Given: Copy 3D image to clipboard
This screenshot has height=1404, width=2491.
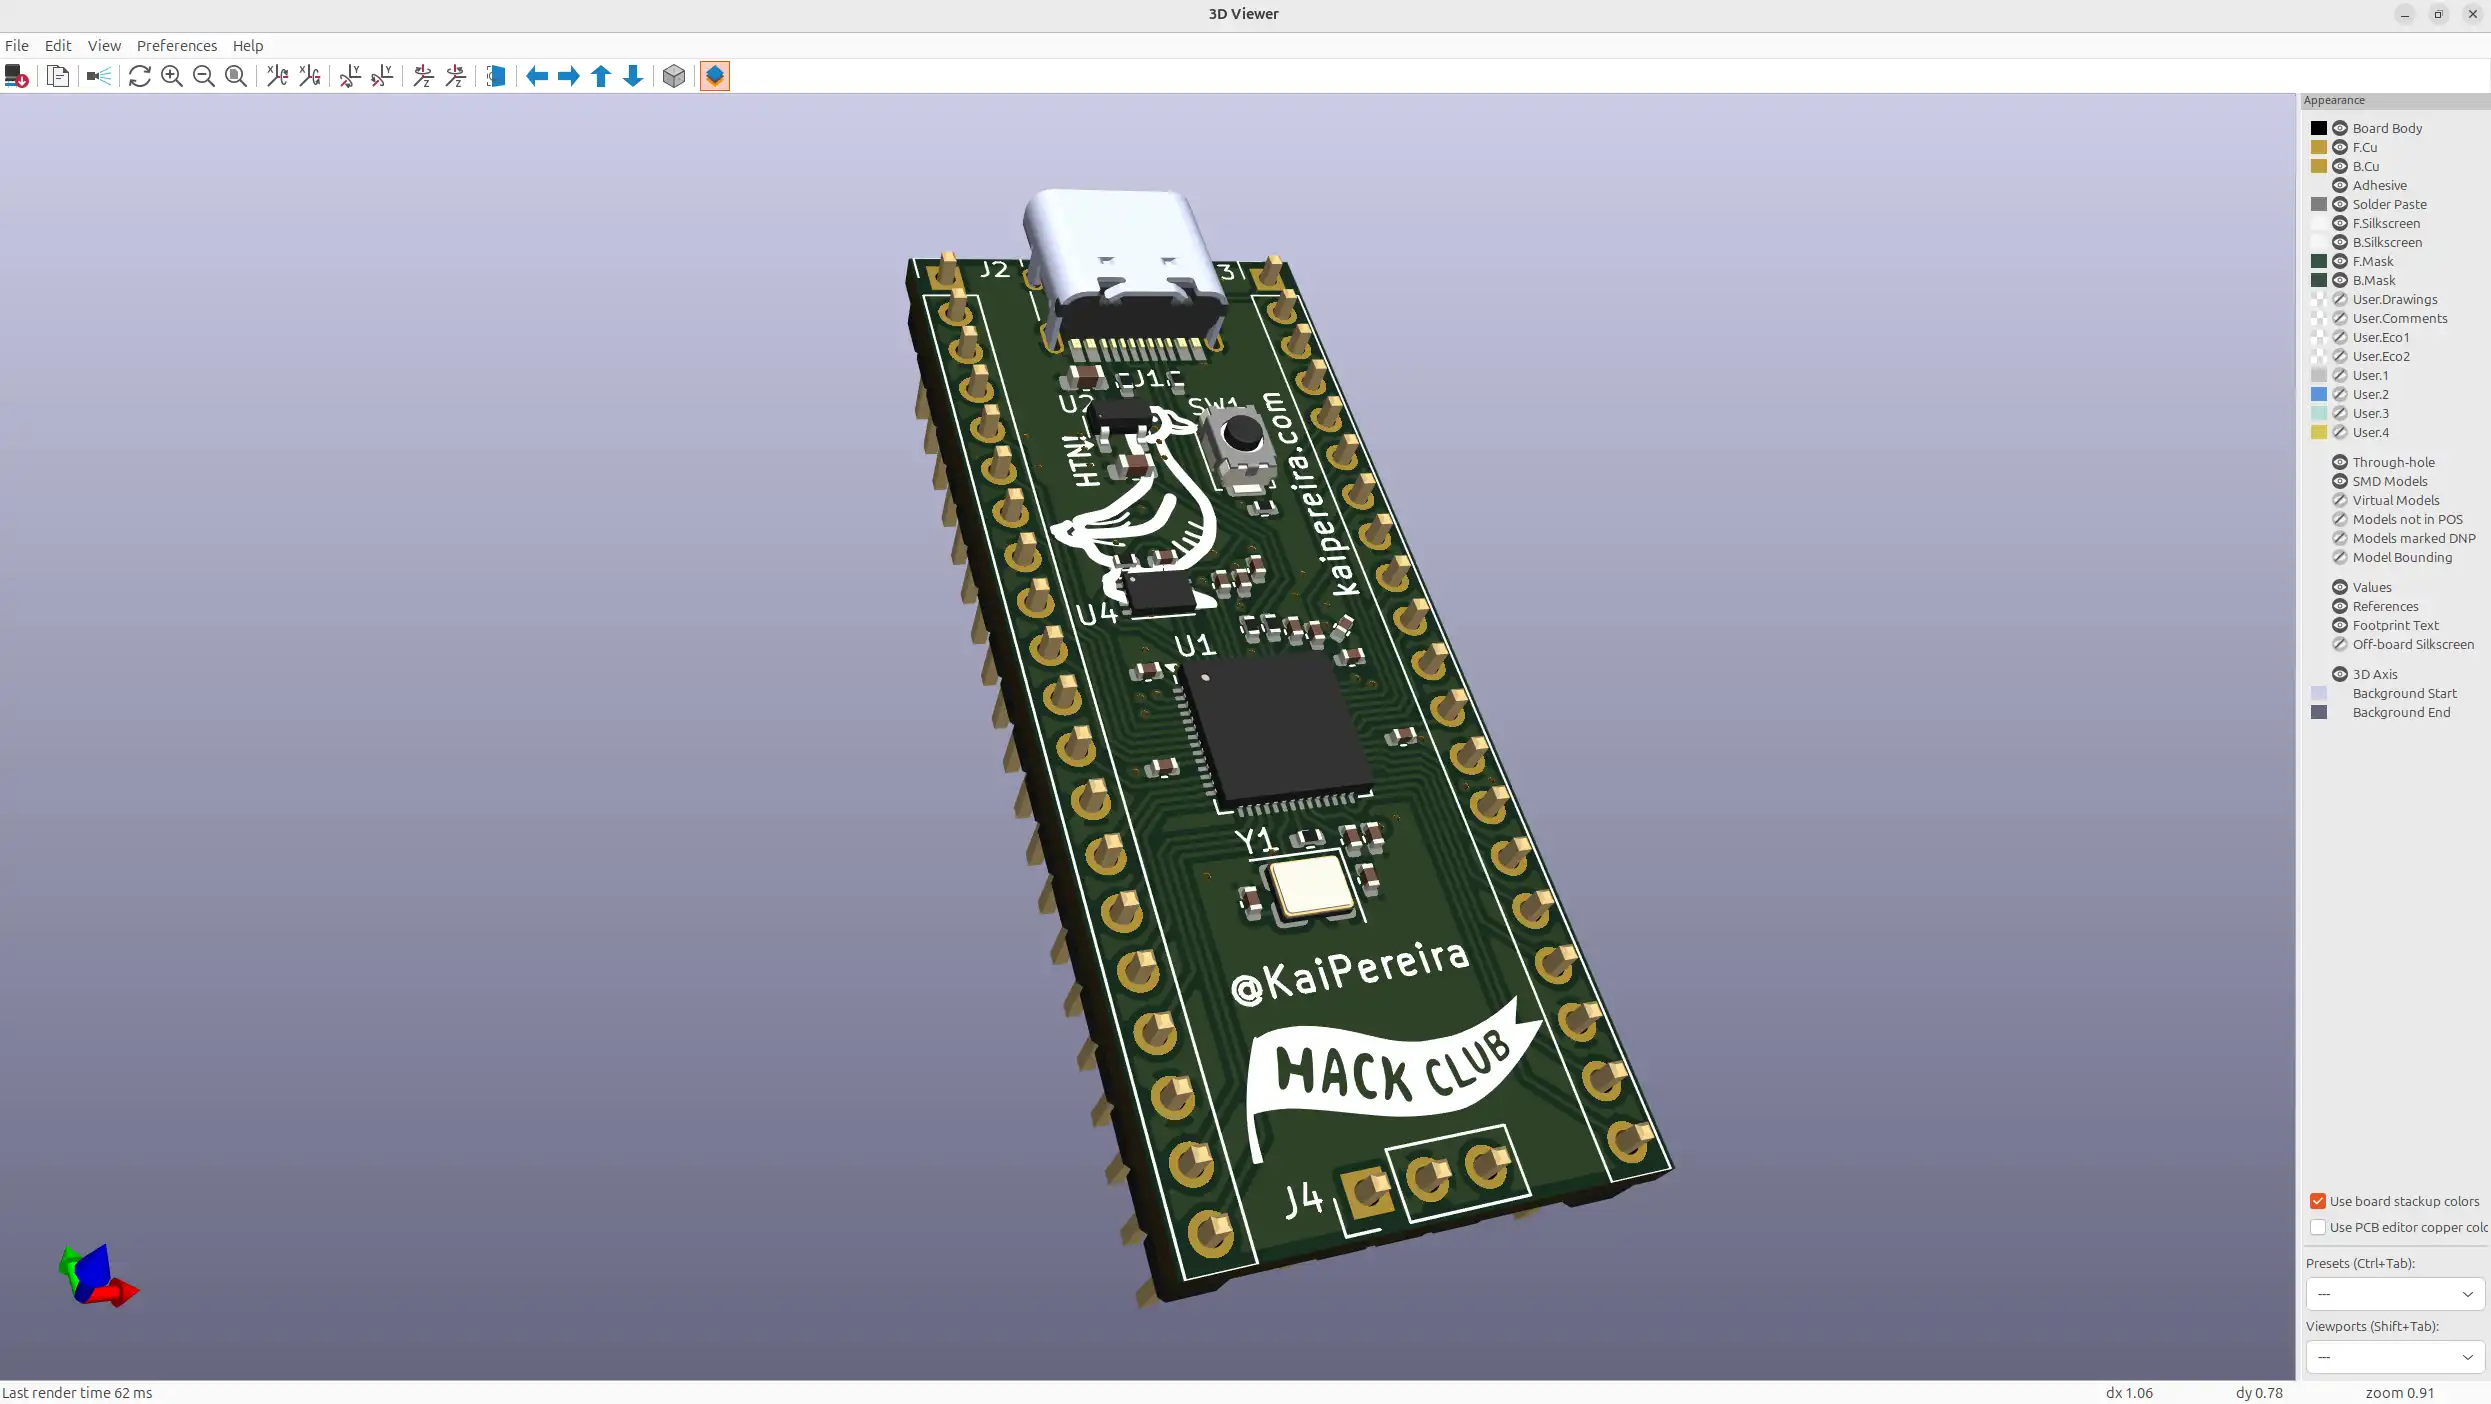Looking at the screenshot, I should [x=58, y=76].
